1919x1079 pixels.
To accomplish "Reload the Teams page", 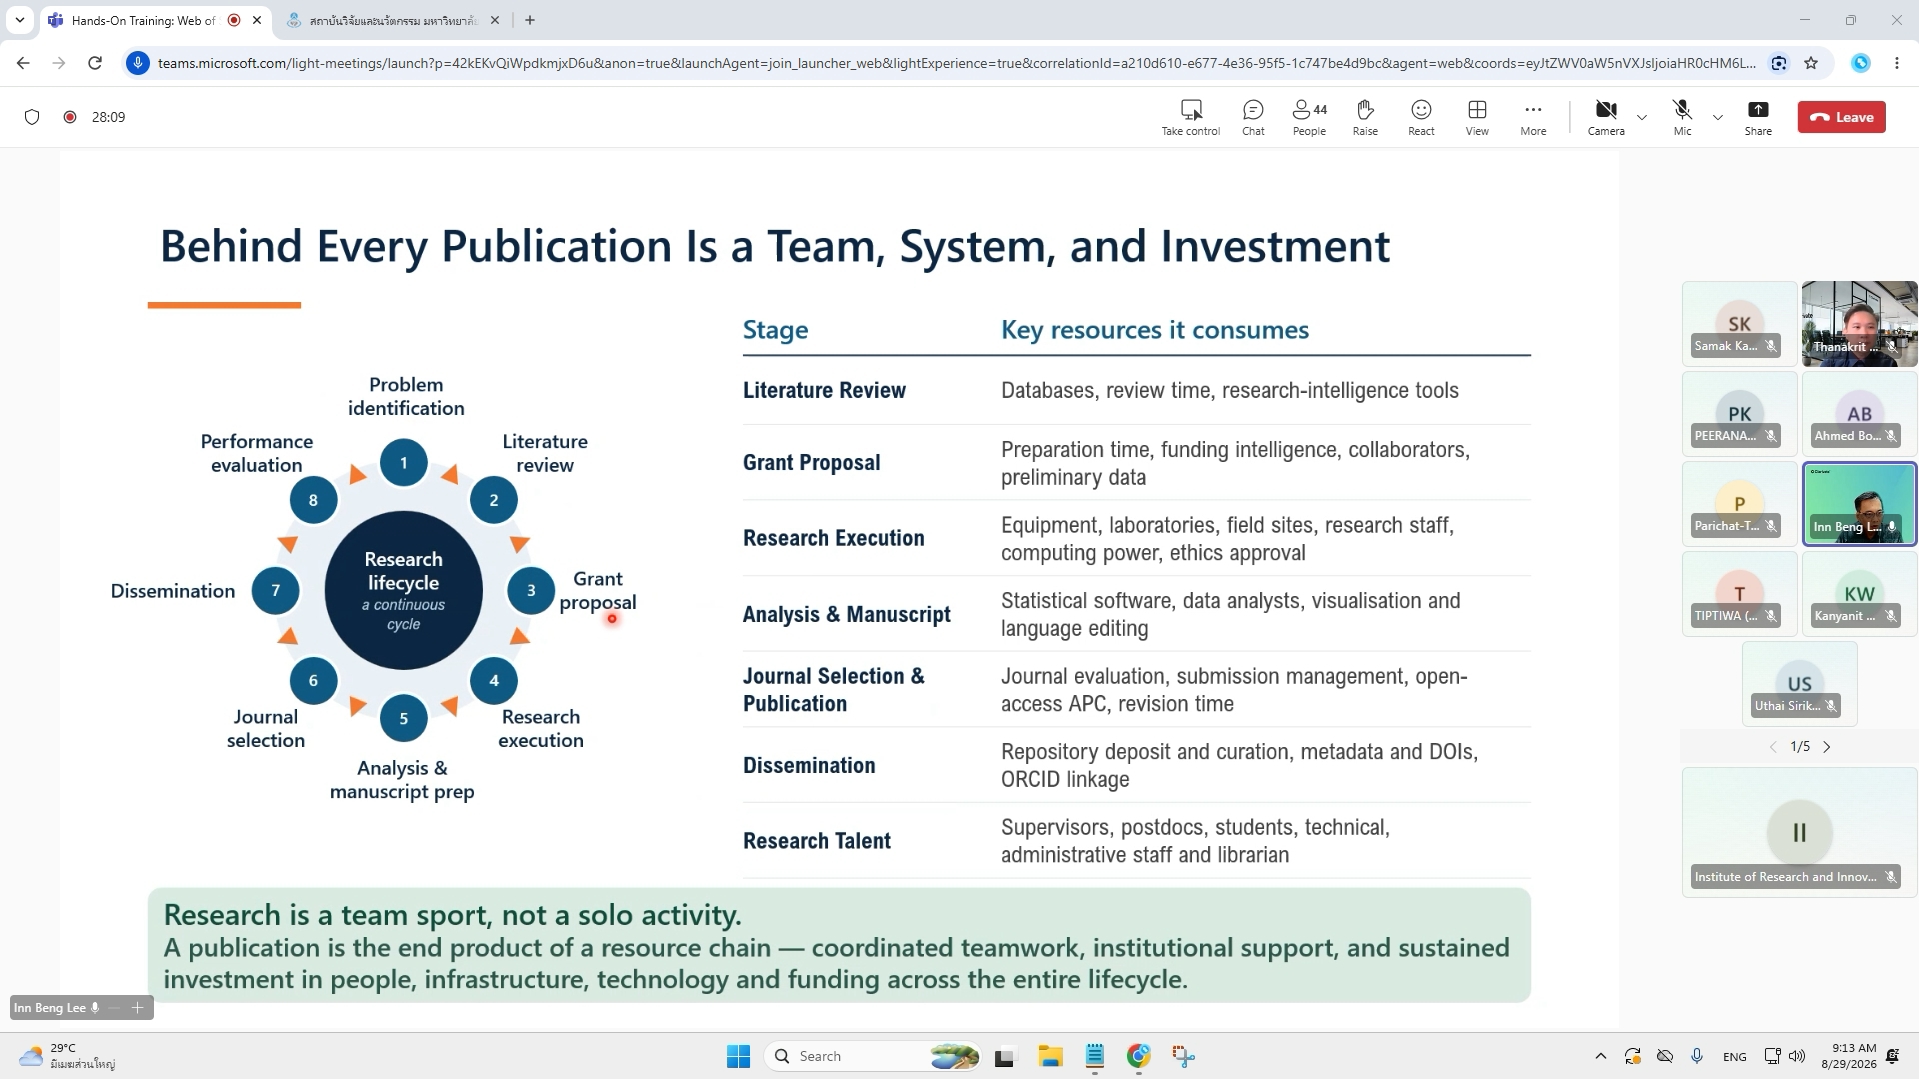I will (95, 63).
